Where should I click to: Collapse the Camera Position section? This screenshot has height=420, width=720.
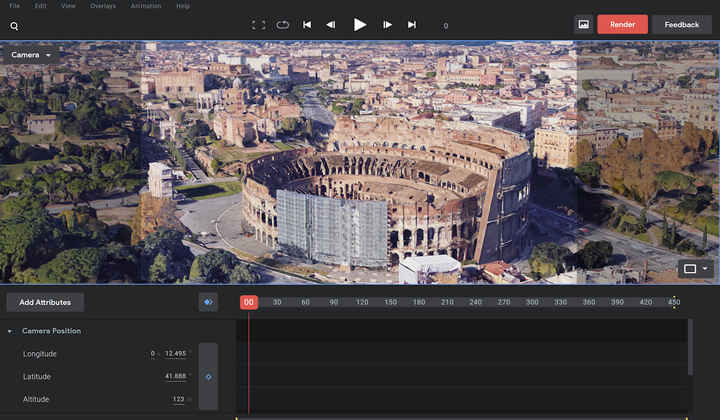[9, 331]
